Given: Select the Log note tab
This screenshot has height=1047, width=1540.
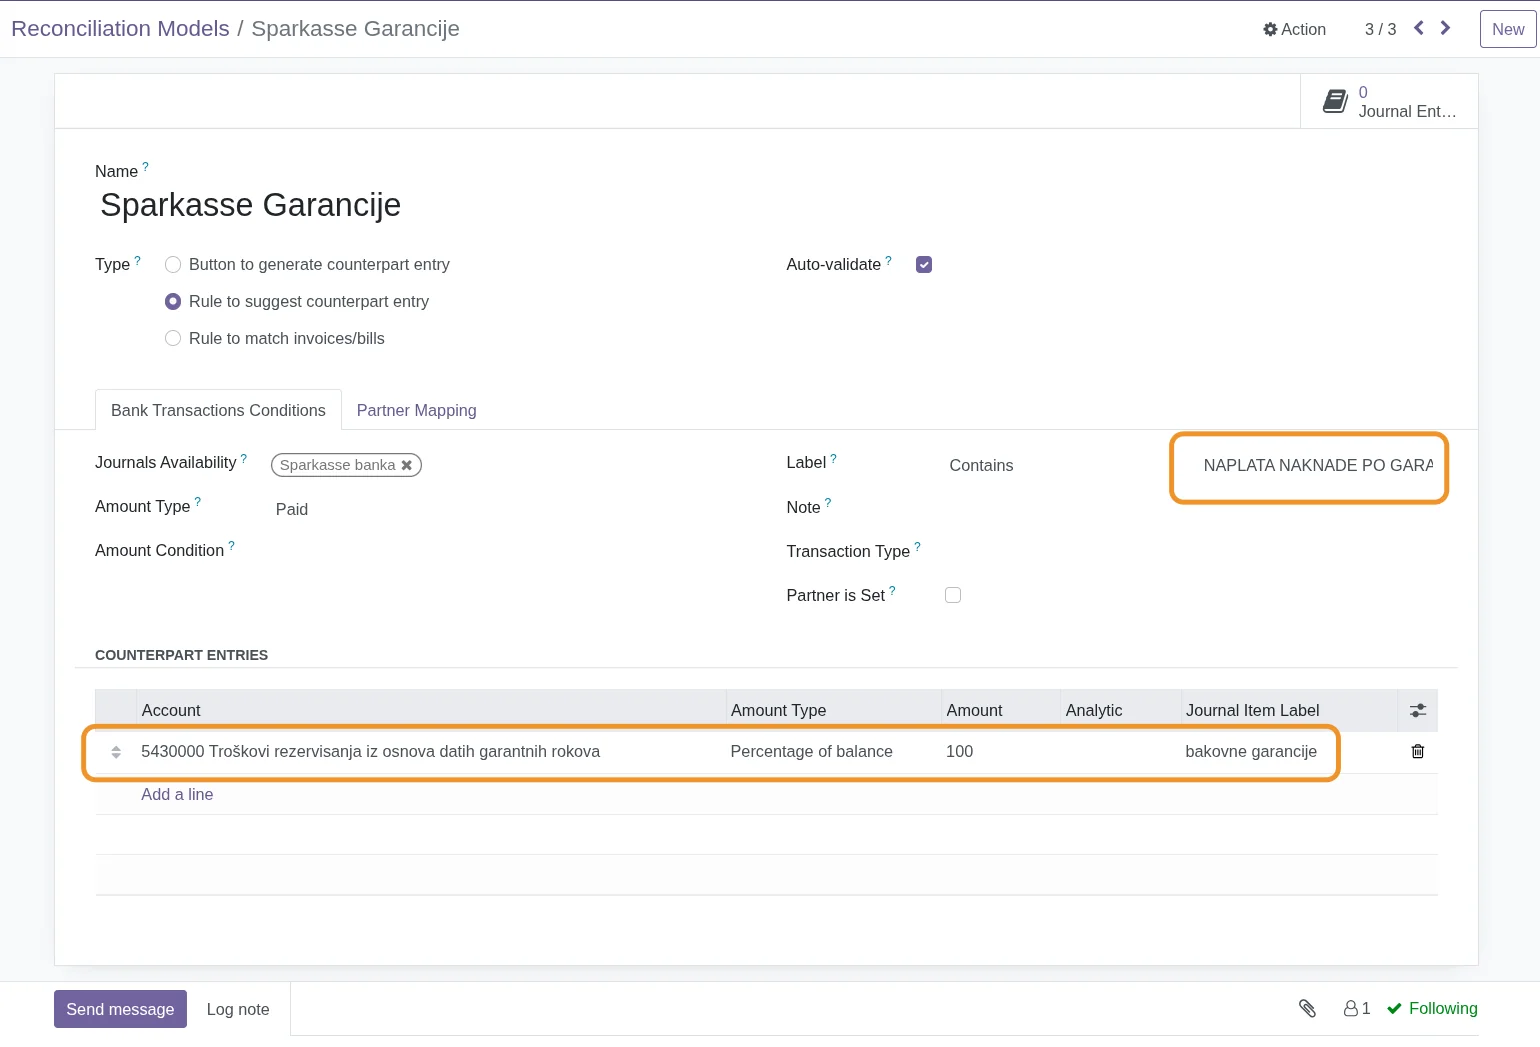Looking at the screenshot, I should tap(238, 1009).
